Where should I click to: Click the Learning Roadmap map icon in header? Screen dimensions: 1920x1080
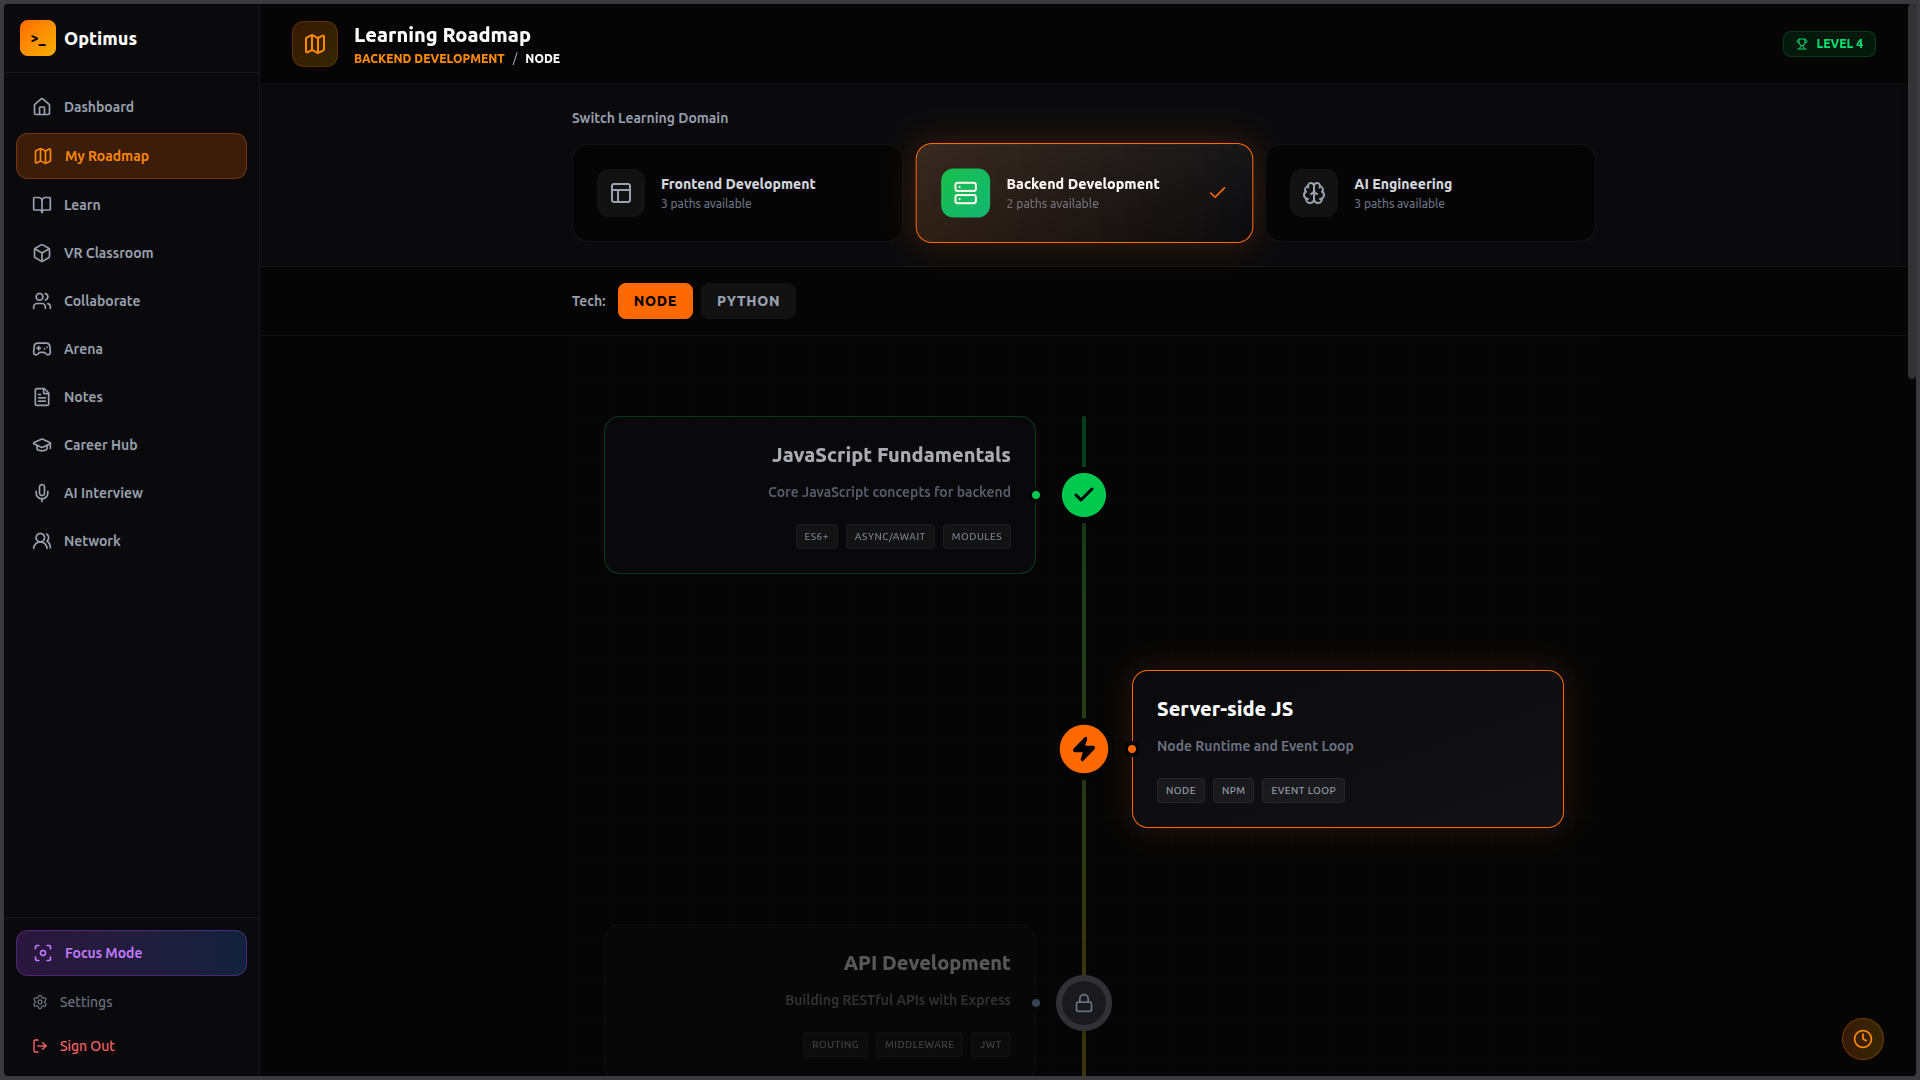[x=315, y=44]
